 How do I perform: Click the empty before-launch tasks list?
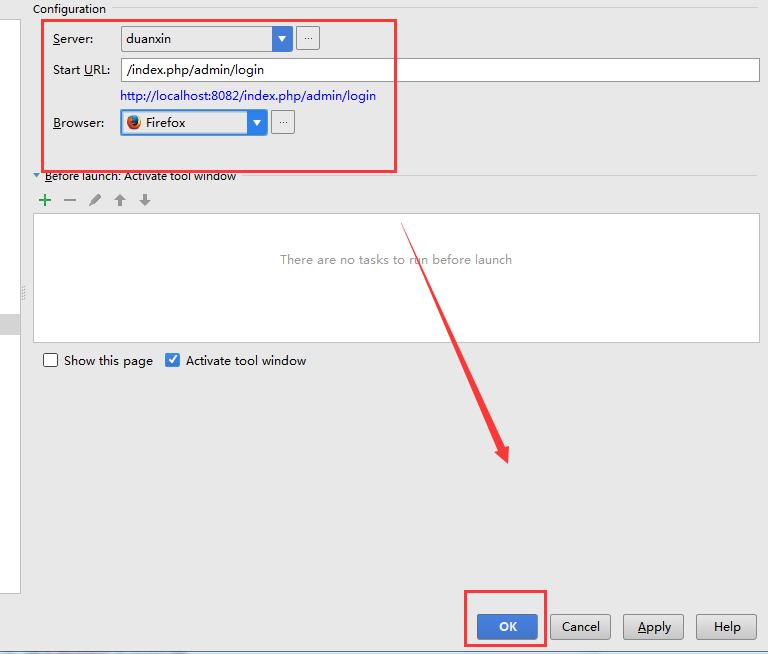(x=396, y=278)
